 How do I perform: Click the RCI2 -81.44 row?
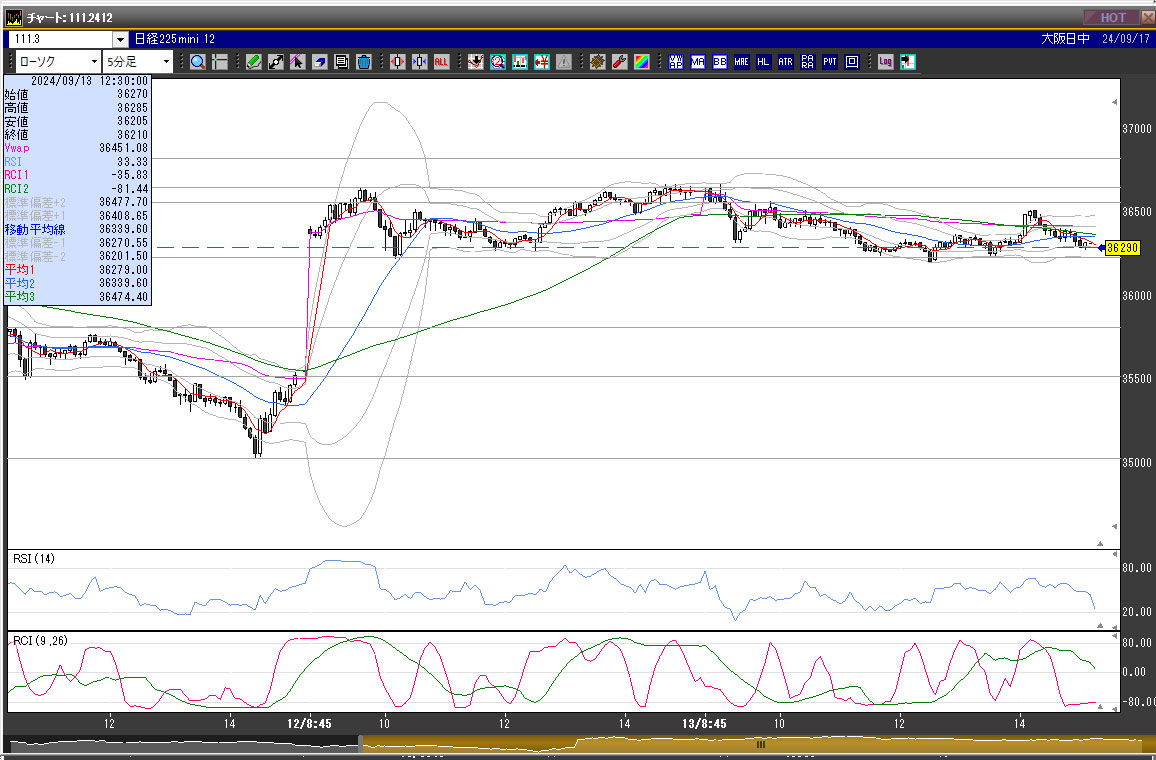(x=77, y=189)
